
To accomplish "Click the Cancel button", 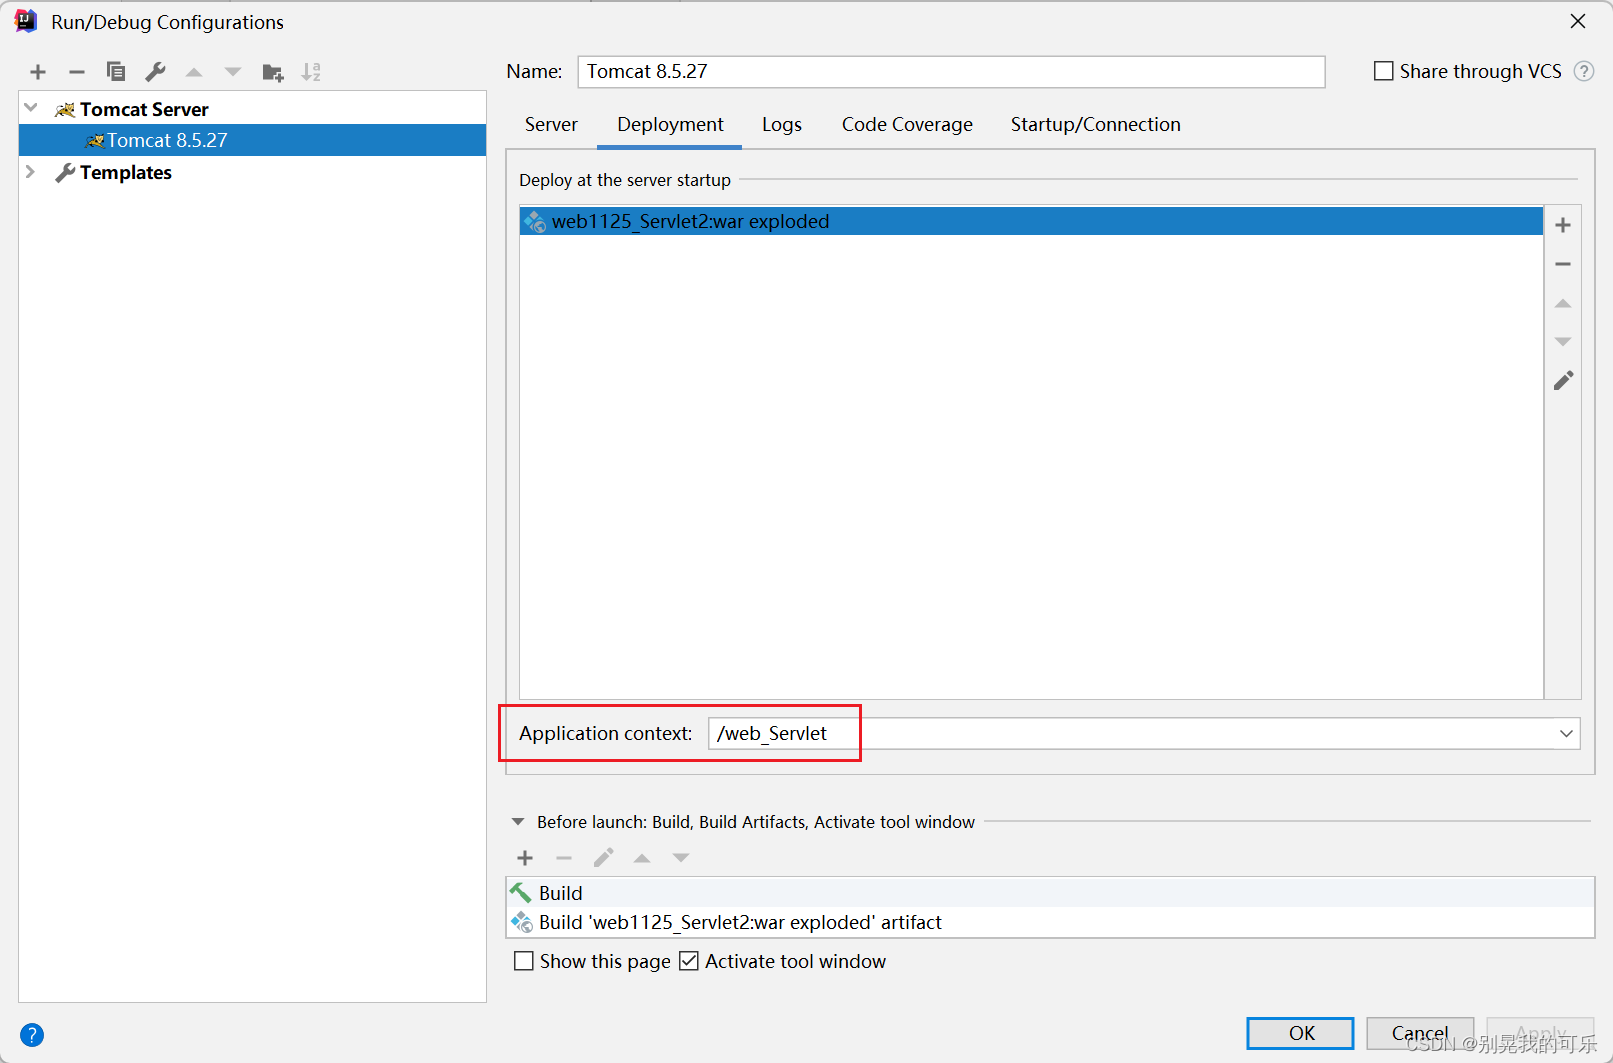I will point(1420,1033).
